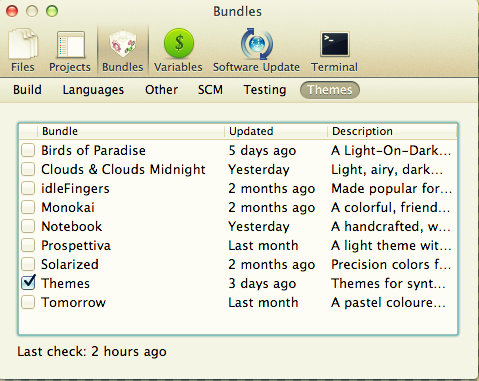Screen dimensions: 479x381
Task: Click 'Precision colors f…' description cell
Action: (391, 264)
